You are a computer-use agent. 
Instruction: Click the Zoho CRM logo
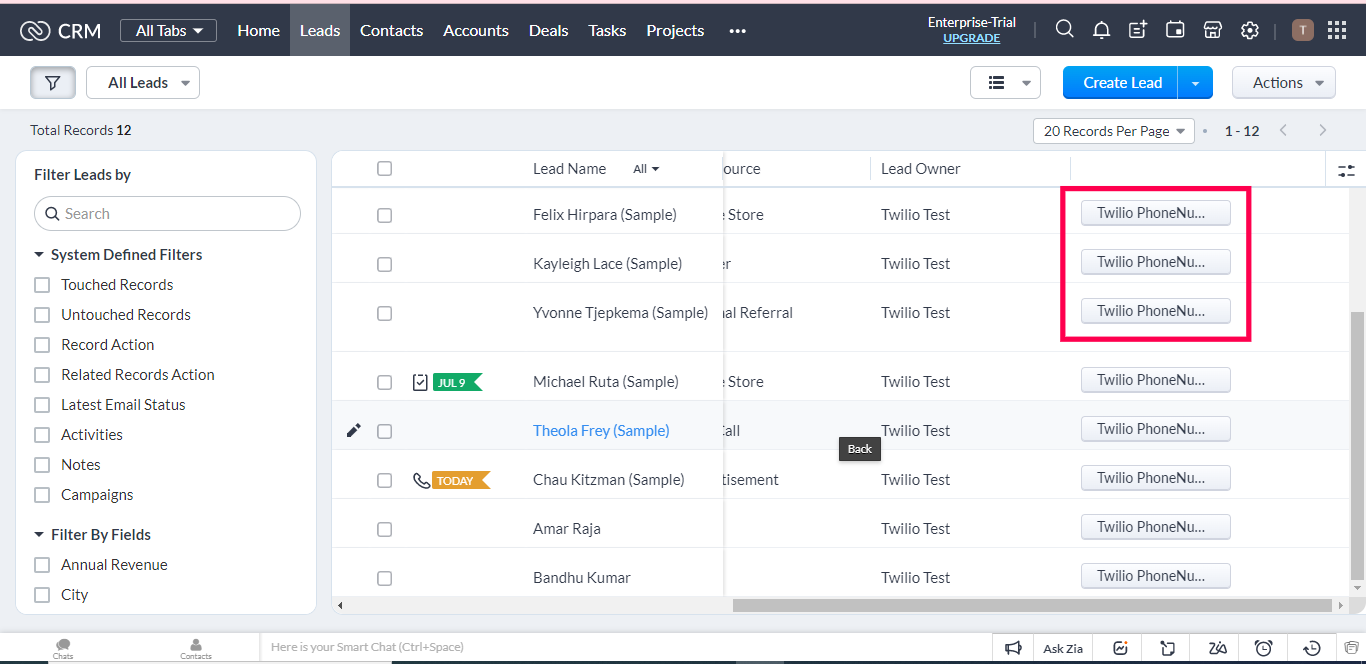[60, 30]
